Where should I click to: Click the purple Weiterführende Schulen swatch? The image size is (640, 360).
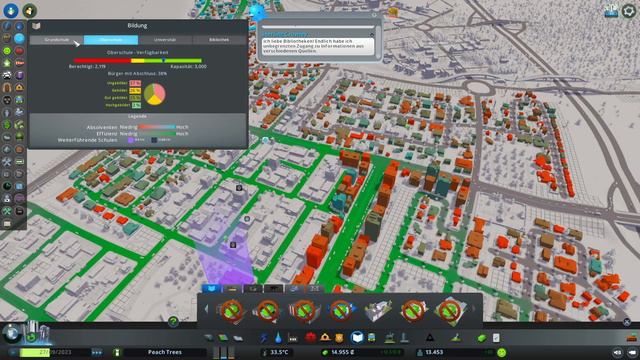(131, 140)
